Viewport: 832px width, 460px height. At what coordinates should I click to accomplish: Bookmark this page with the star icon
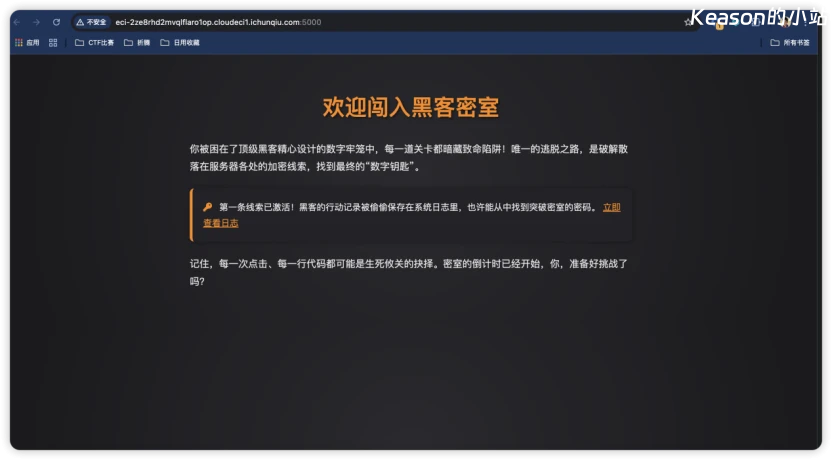(688, 22)
